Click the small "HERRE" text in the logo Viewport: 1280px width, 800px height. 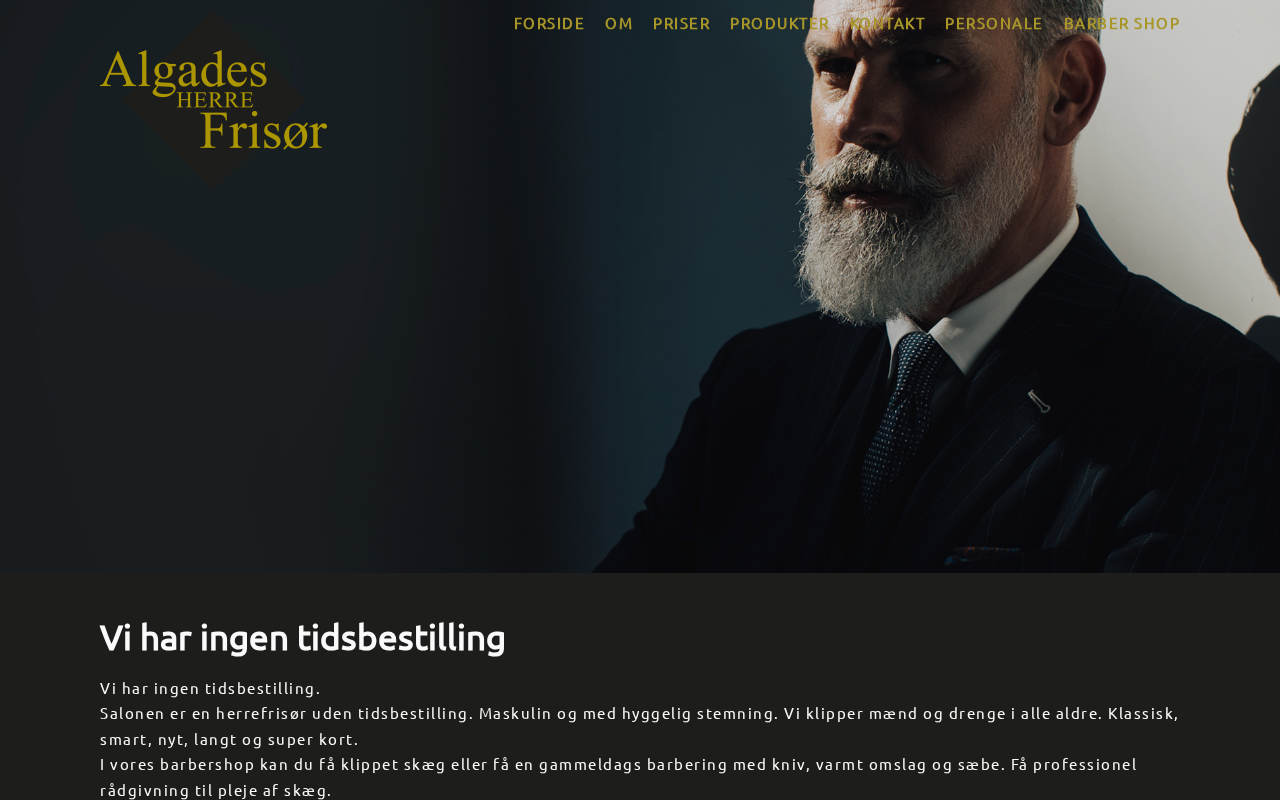(215, 100)
